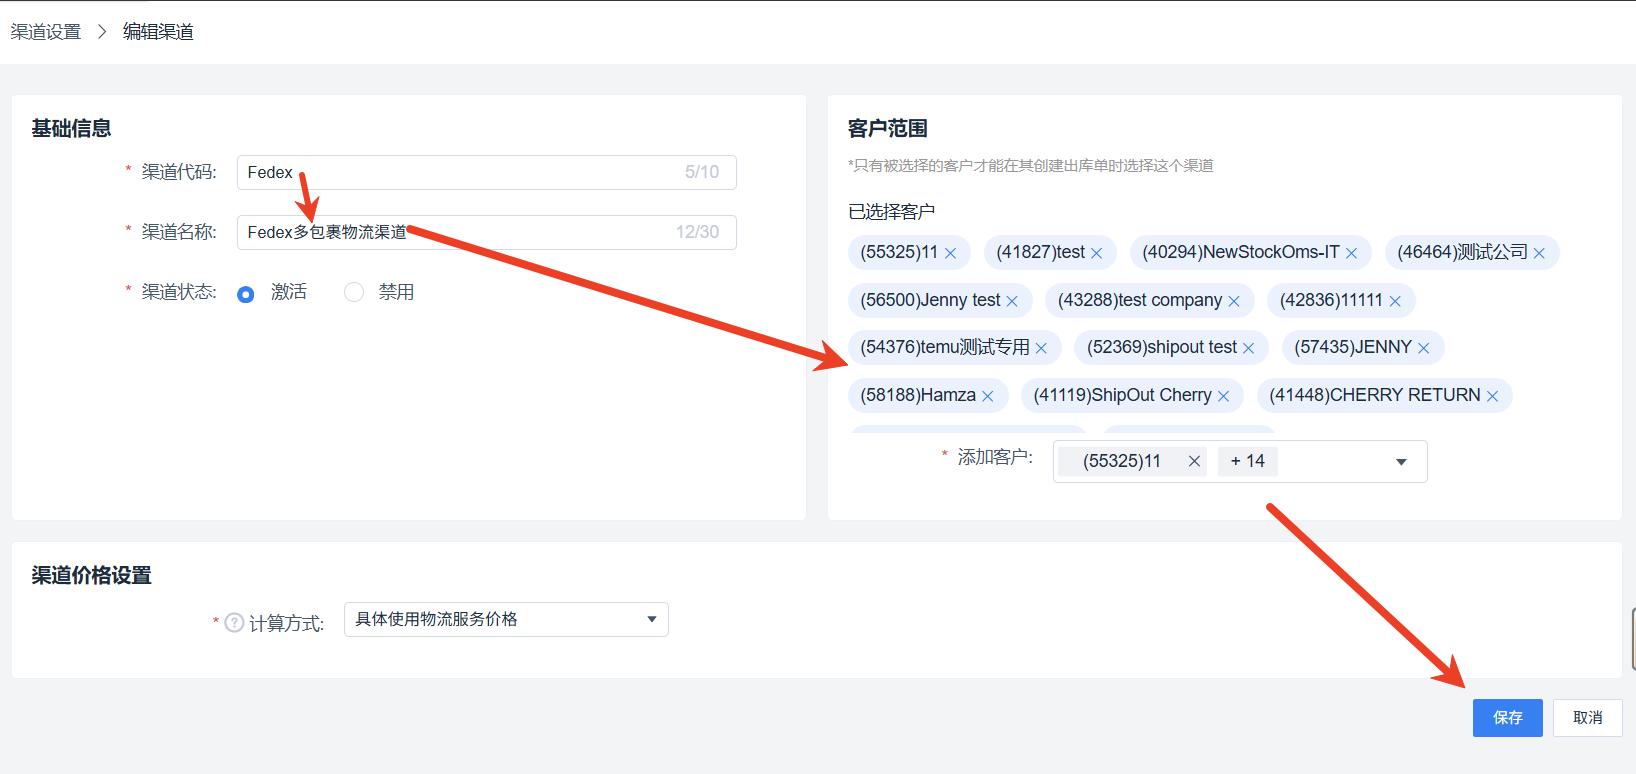
Task: Click the + 14 more customers tag
Action: [1247, 461]
